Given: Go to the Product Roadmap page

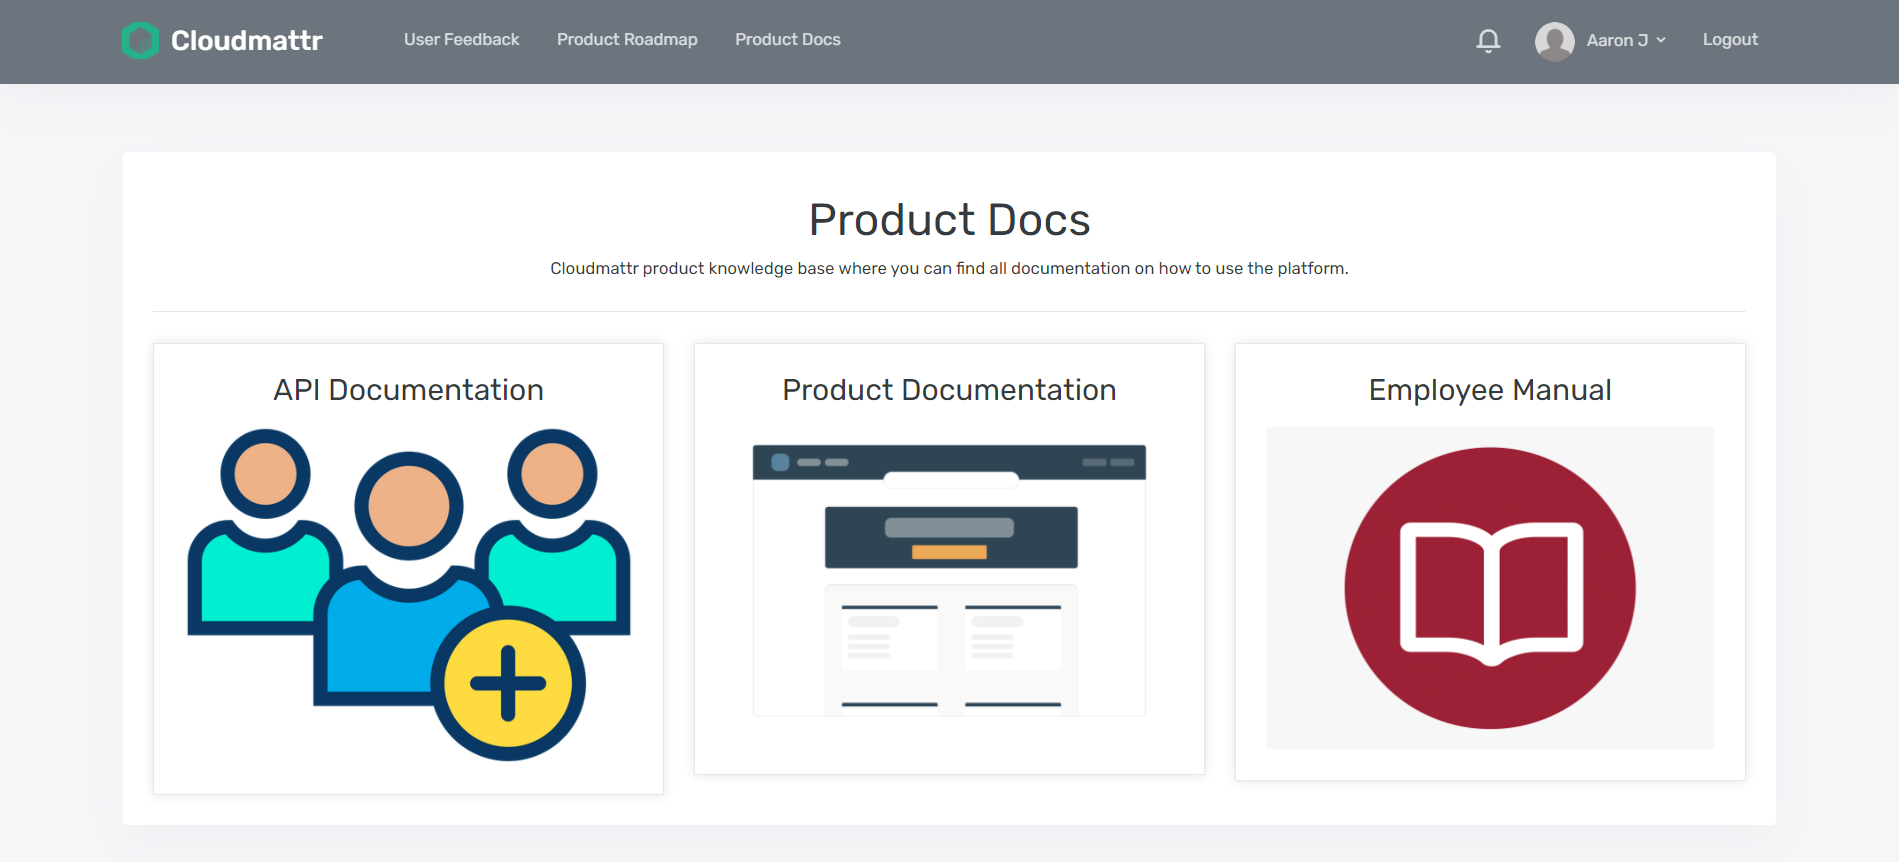Looking at the screenshot, I should click(627, 40).
